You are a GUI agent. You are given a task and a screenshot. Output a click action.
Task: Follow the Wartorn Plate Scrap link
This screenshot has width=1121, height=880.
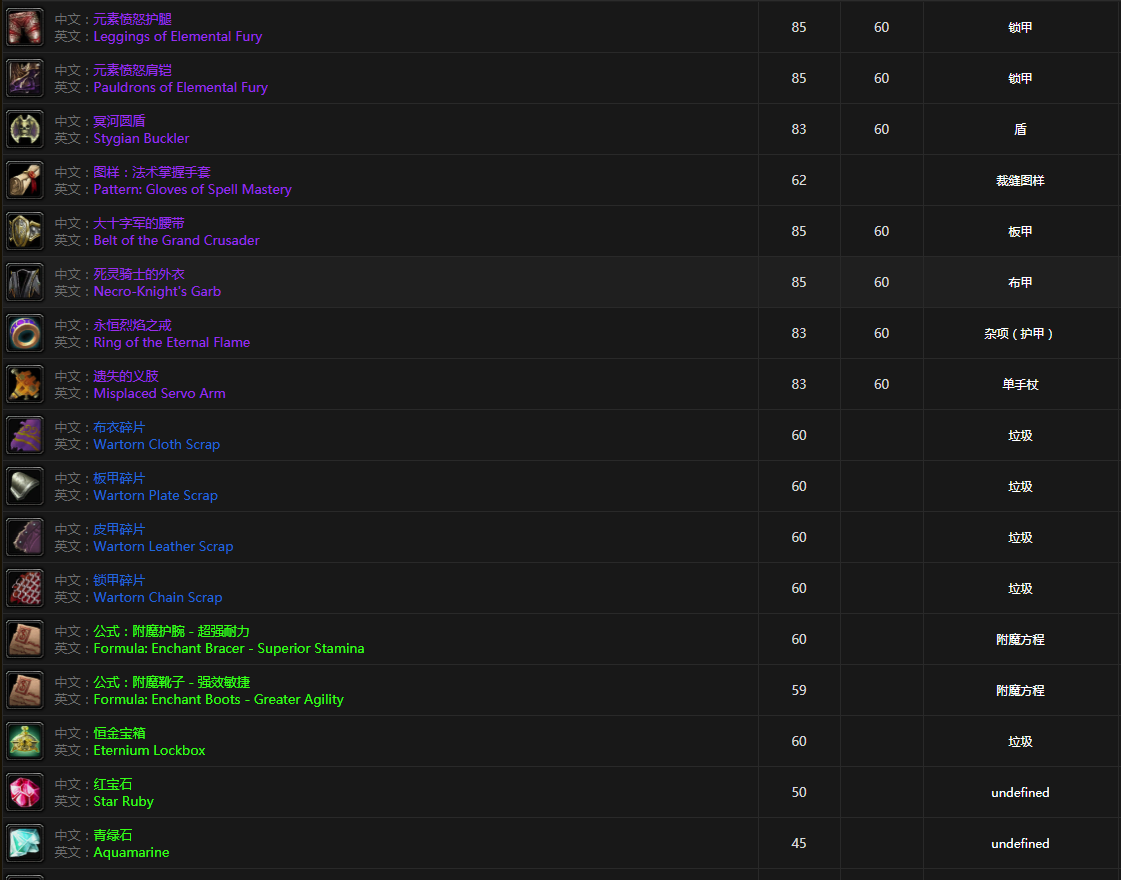156,495
